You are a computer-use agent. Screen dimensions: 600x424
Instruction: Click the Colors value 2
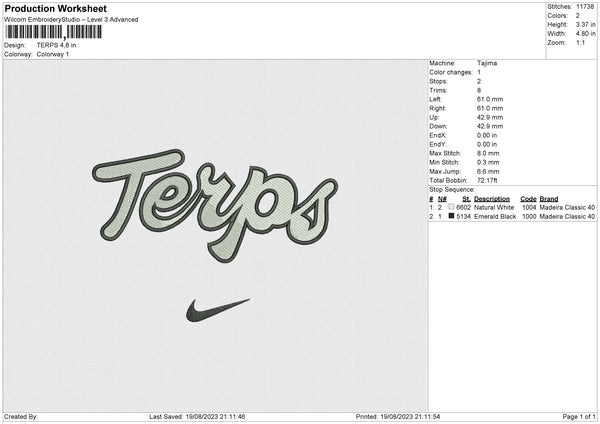(x=578, y=16)
